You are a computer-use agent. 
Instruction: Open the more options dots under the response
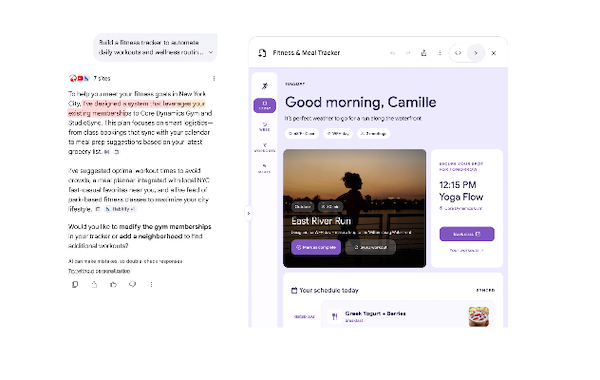point(152,284)
